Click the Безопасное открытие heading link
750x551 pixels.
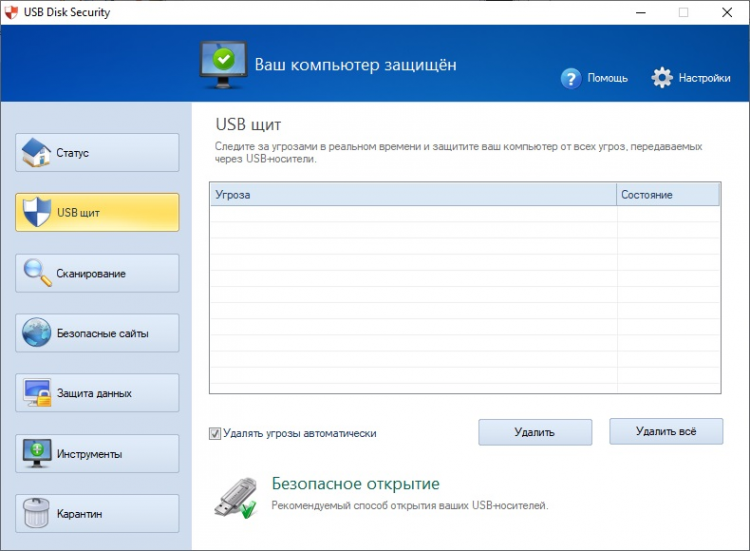355,484
